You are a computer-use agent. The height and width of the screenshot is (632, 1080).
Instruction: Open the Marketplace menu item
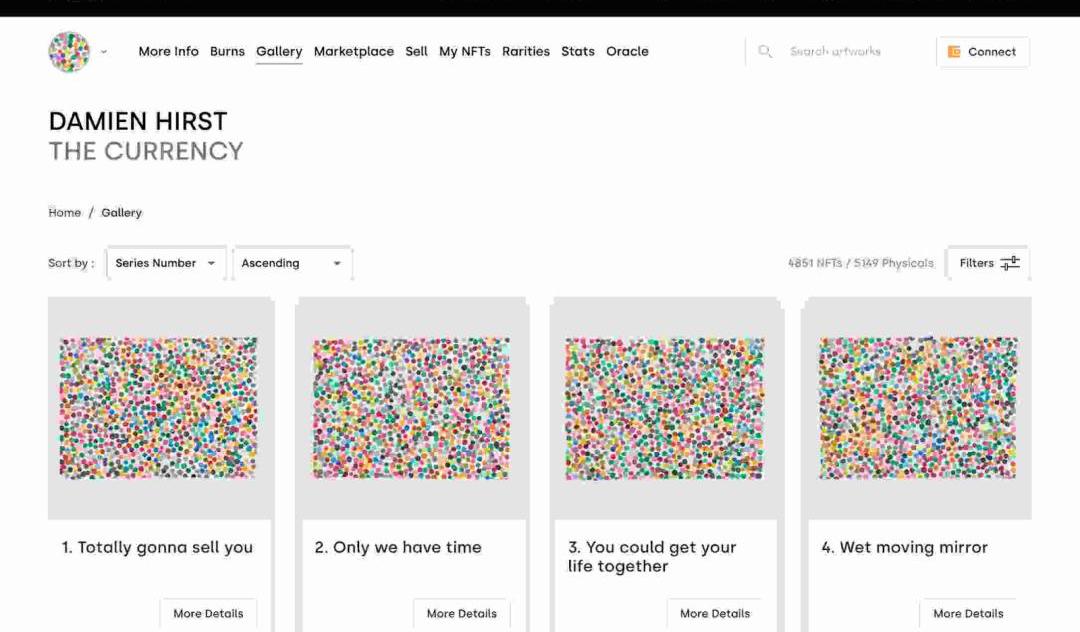[354, 52]
